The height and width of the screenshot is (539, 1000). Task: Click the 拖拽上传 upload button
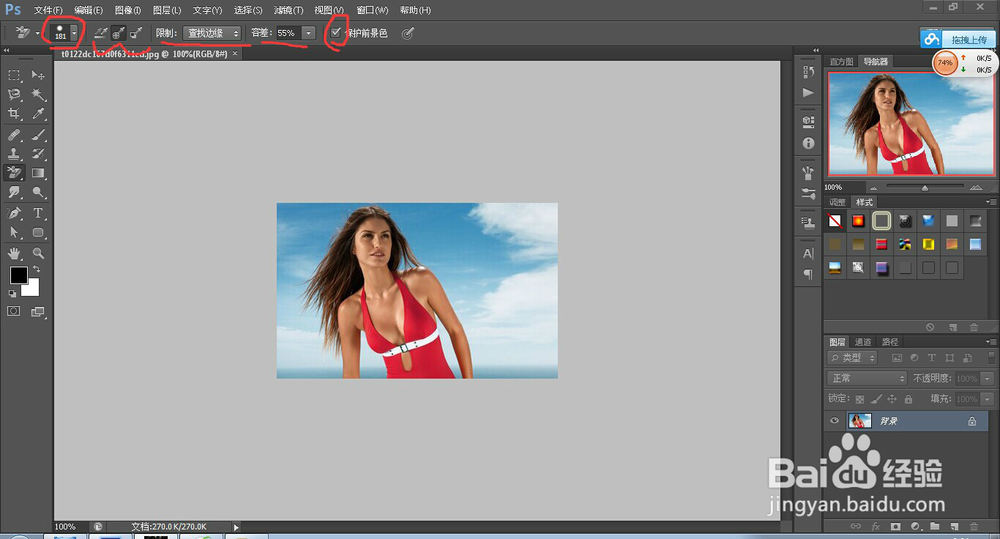(x=957, y=39)
